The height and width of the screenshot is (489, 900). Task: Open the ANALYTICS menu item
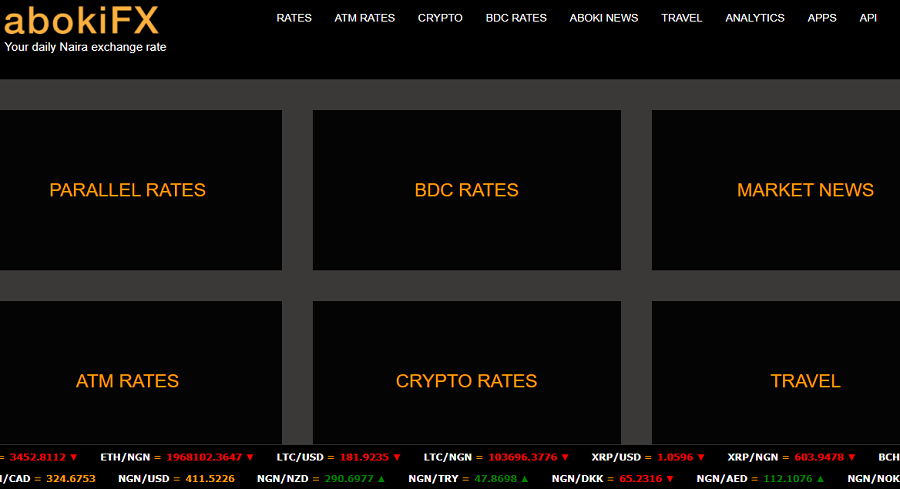[x=755, y=18]
